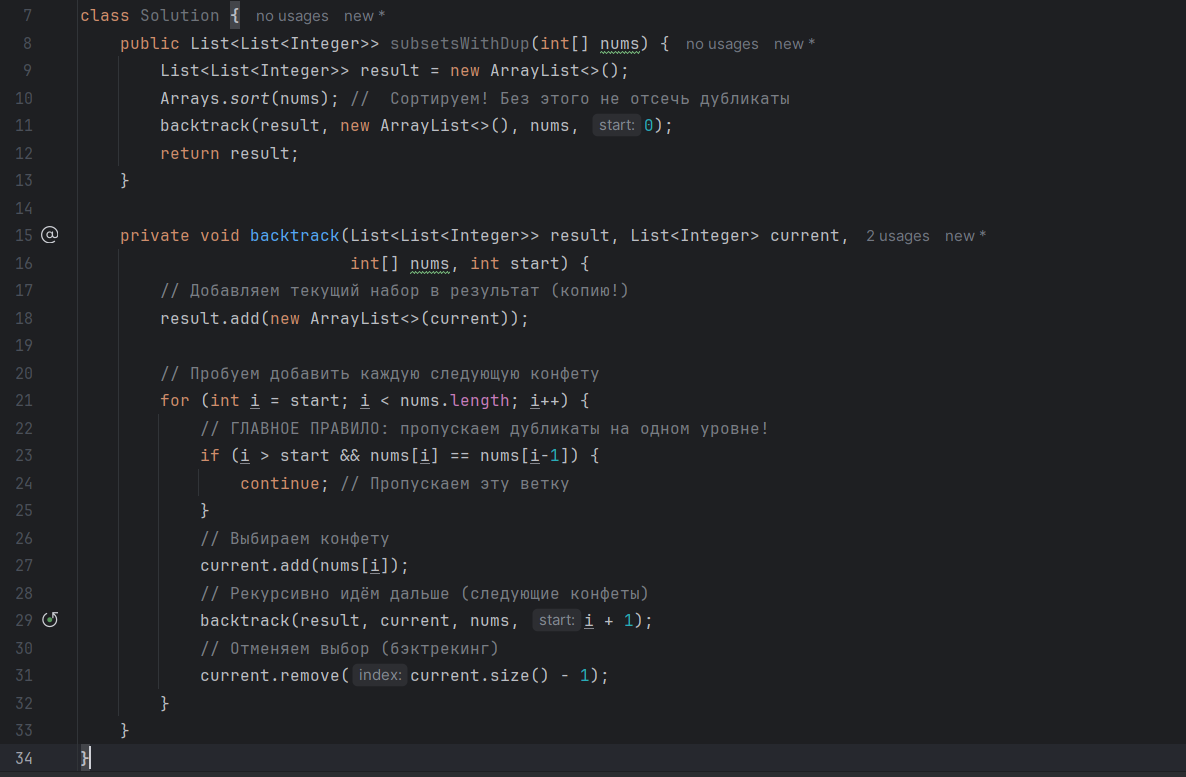Click the 'continue' keyword on line 24

click(x=280, y=483)
